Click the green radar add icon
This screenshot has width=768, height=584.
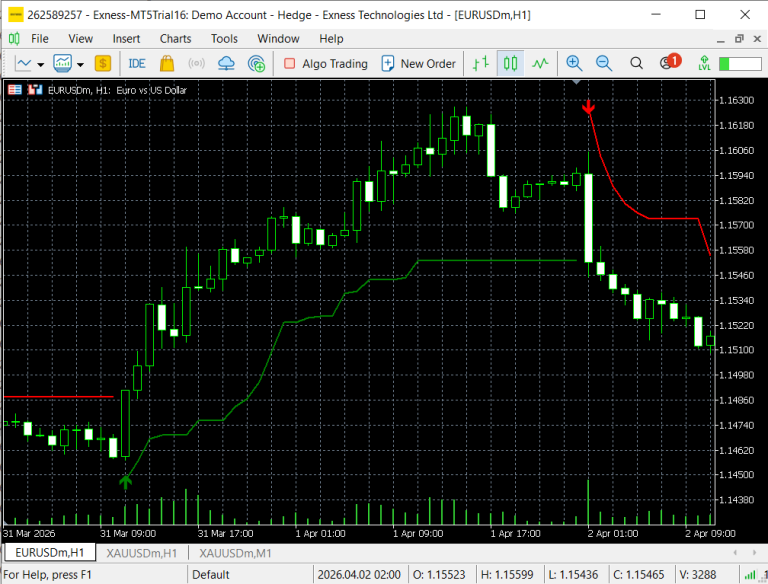coord(256,64)
